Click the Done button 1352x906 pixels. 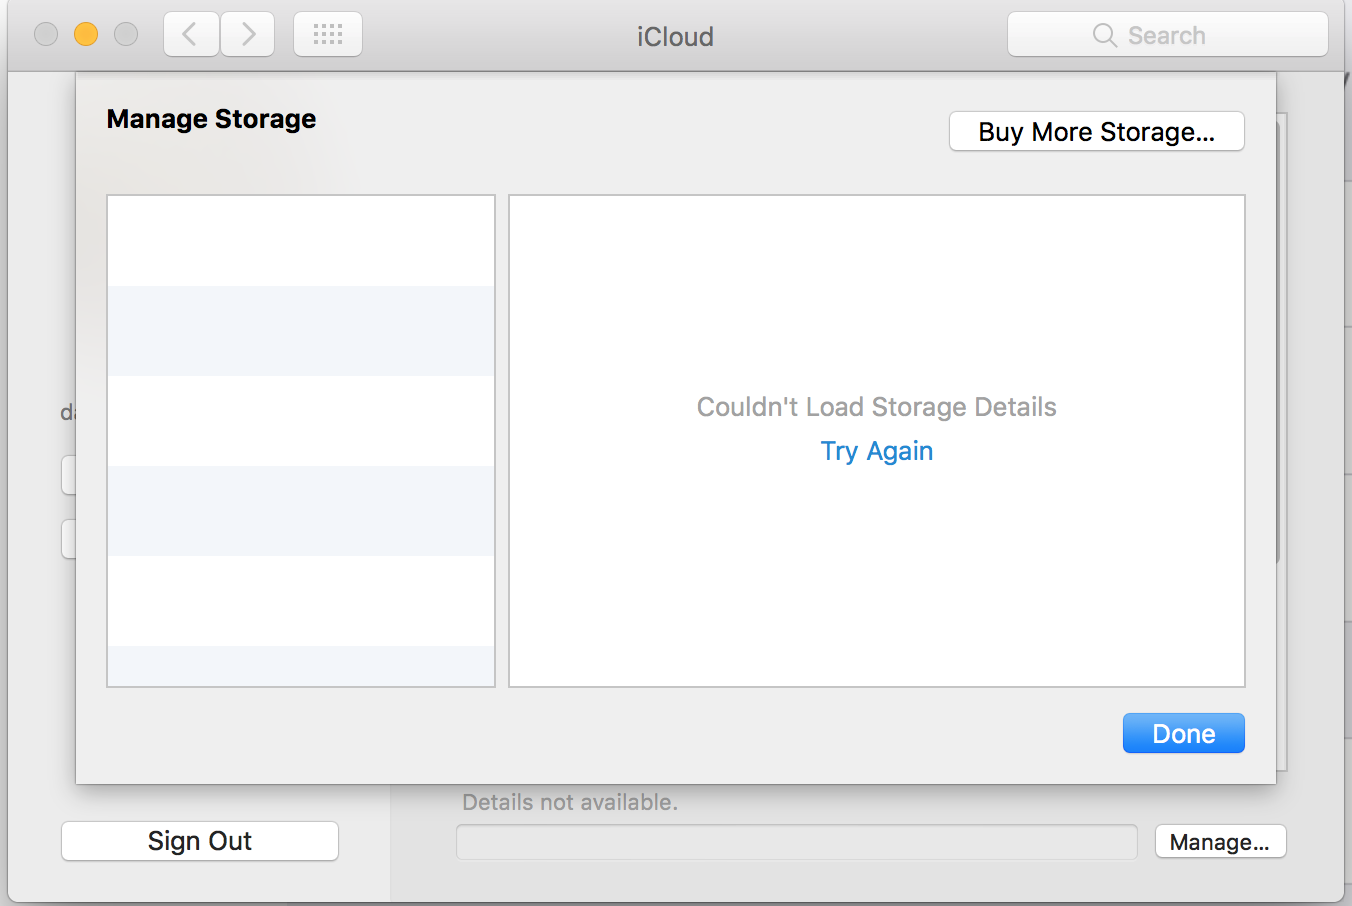1184,733
